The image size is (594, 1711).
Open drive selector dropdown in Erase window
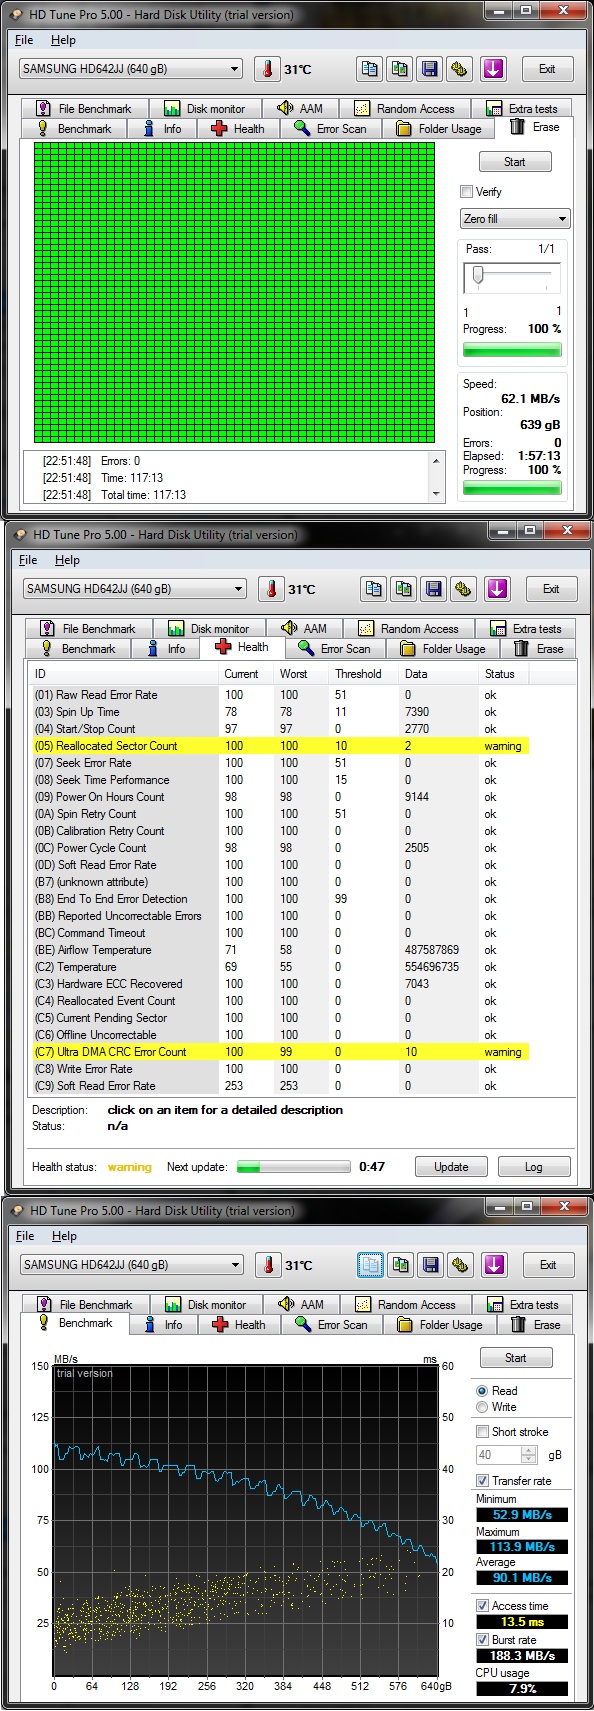pyautogui.click(x=131, y=69)
